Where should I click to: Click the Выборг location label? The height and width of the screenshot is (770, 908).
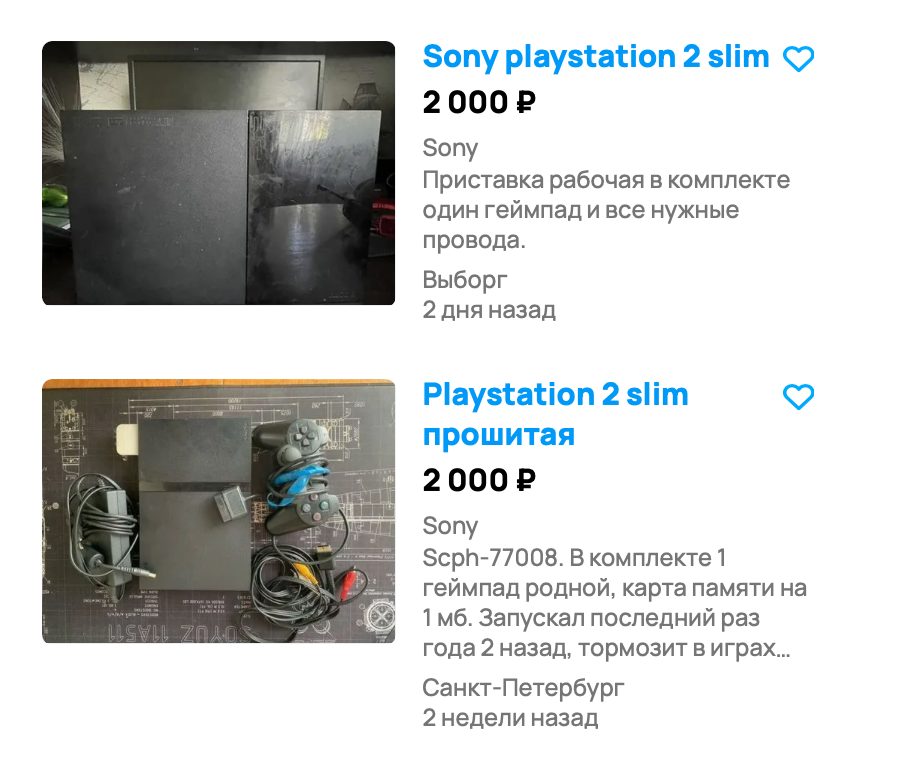(465, 280)
